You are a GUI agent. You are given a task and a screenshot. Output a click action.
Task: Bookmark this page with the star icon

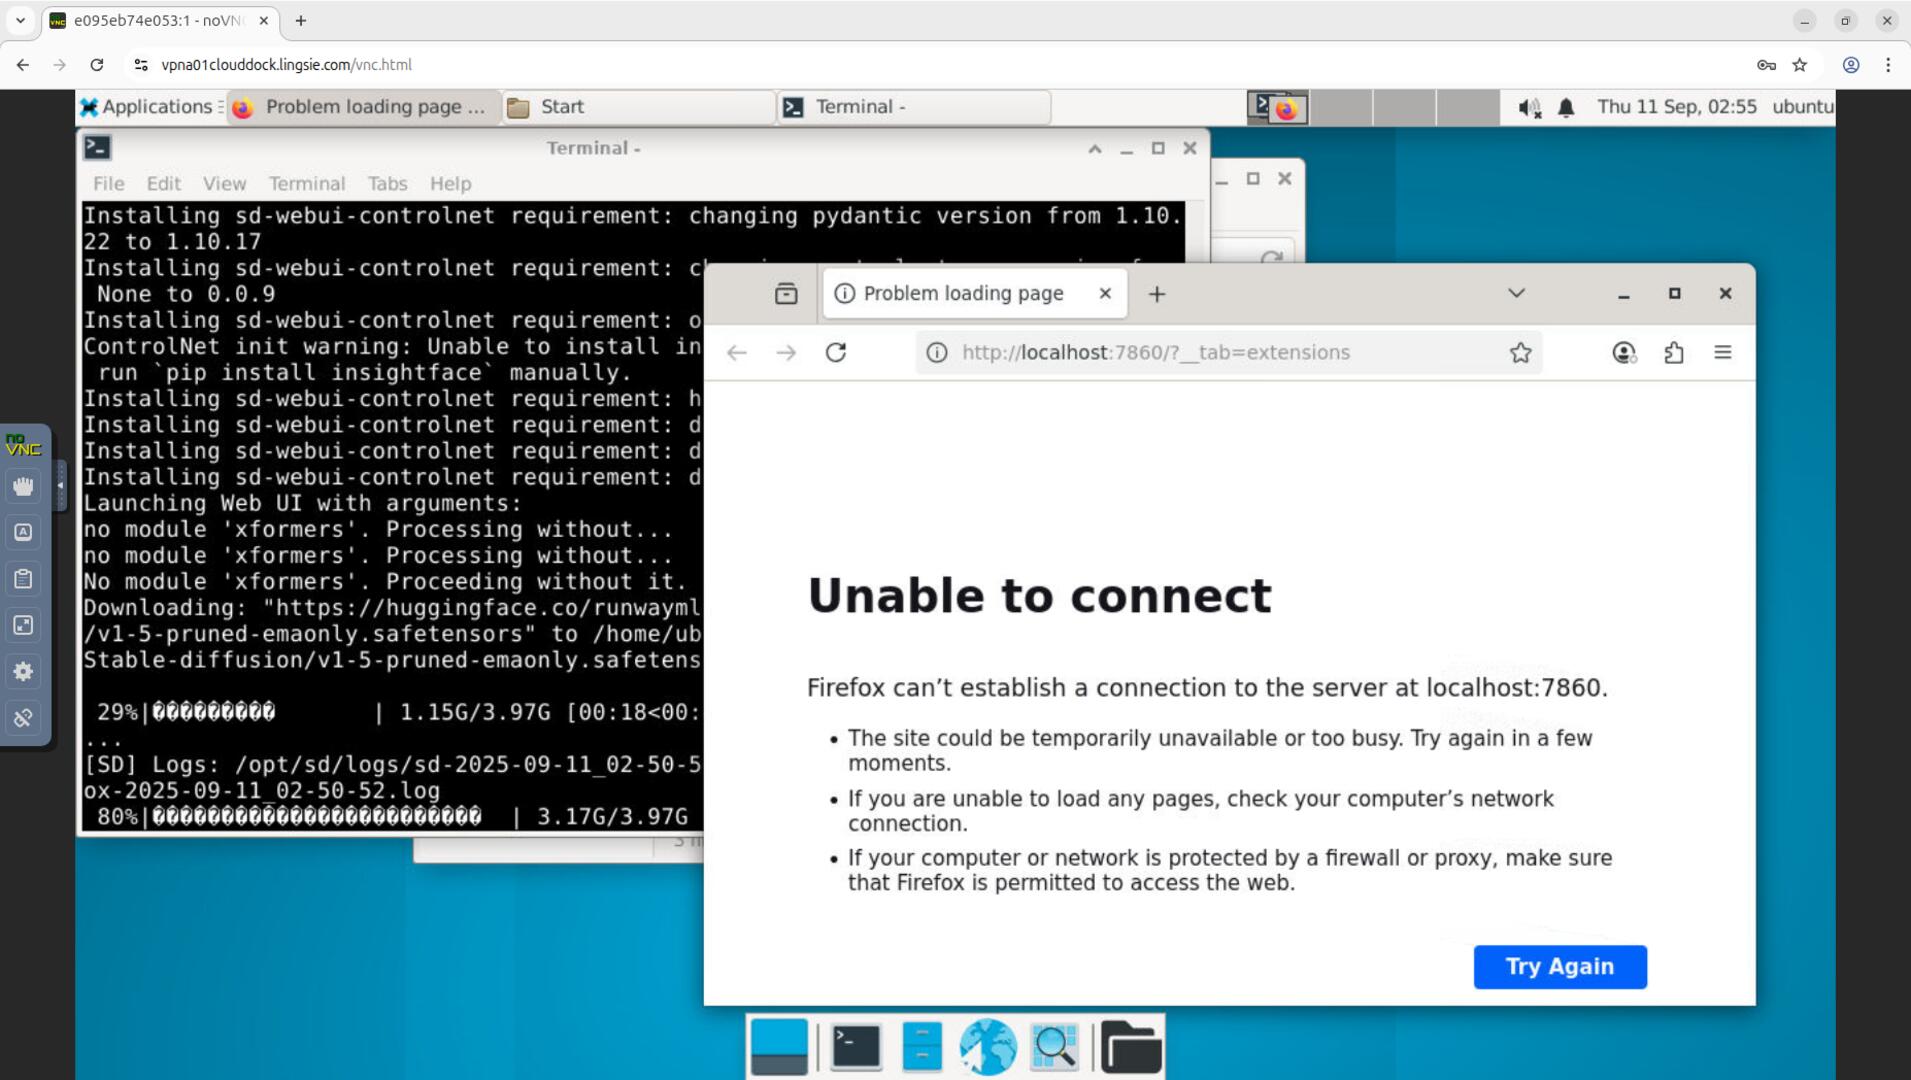pos(1520,352)
